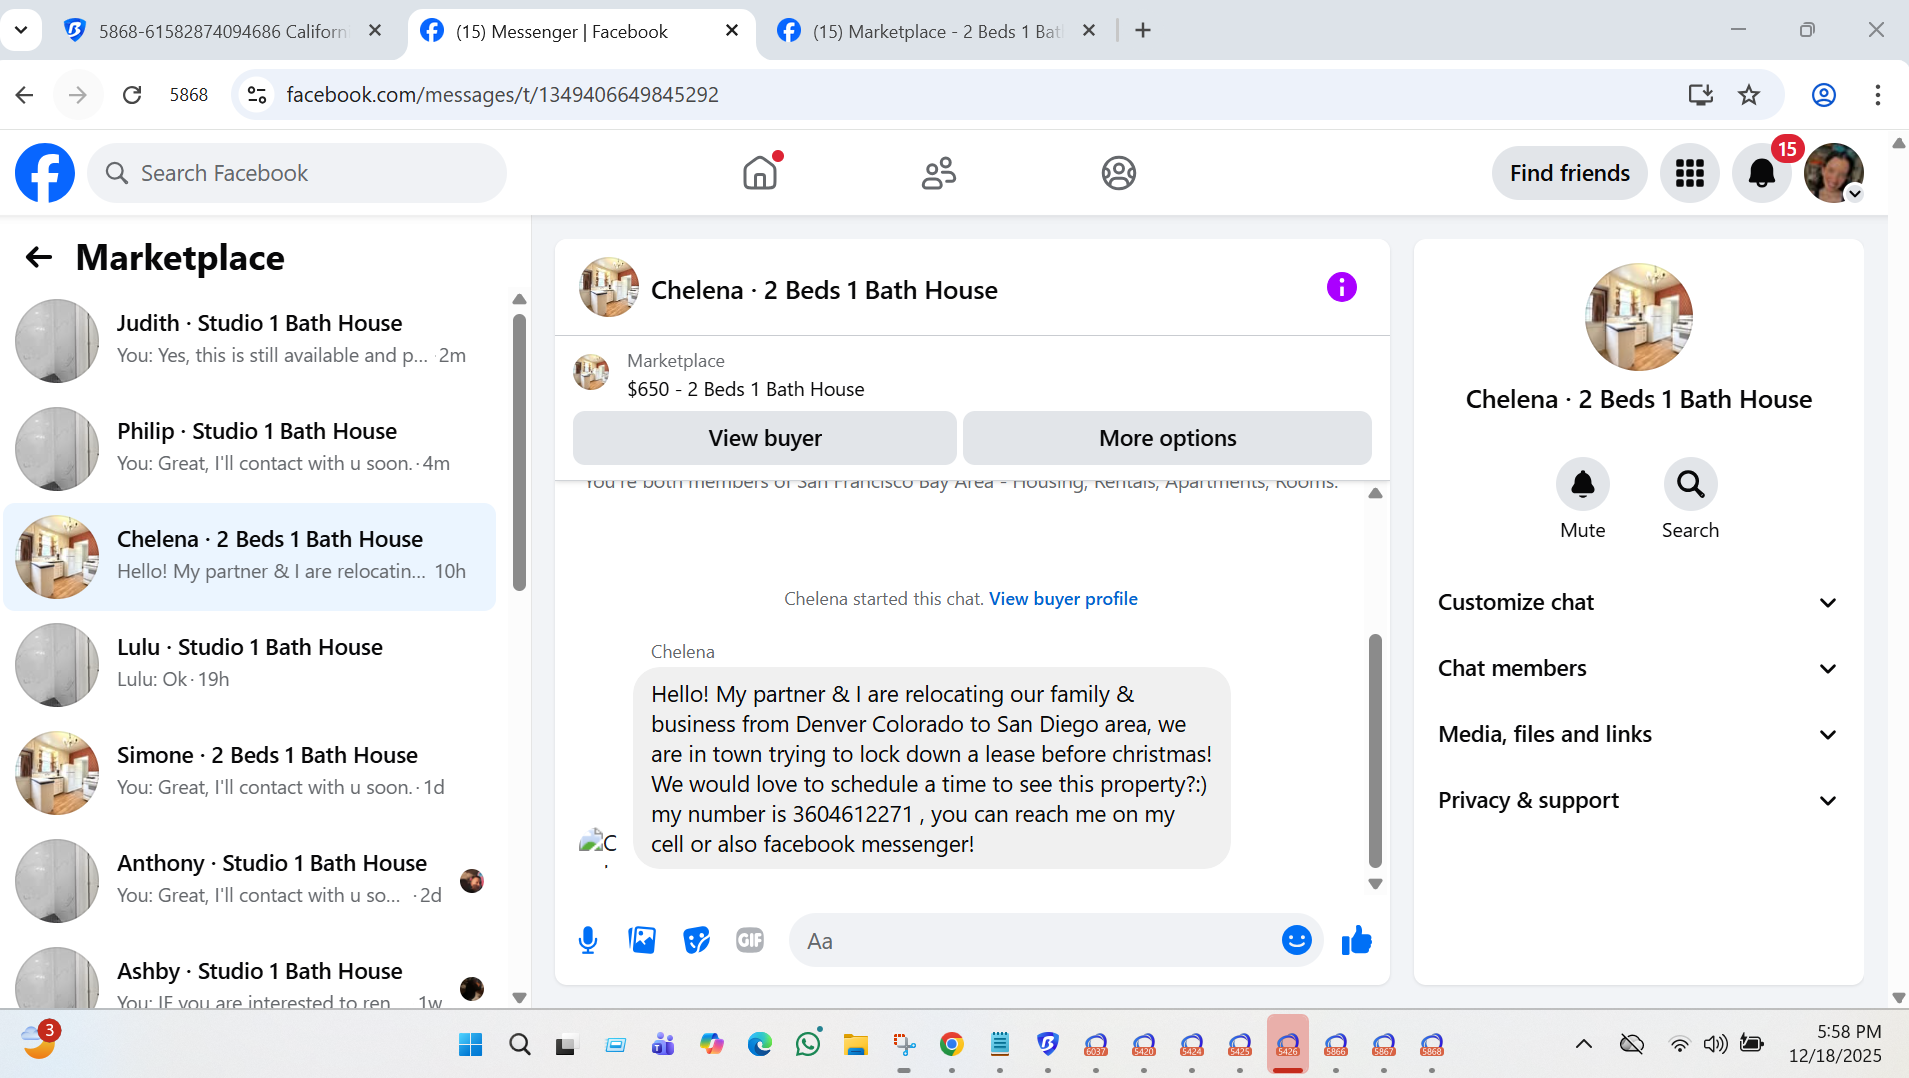
Task: Expand Chat members section
Action: (1638, 668)
